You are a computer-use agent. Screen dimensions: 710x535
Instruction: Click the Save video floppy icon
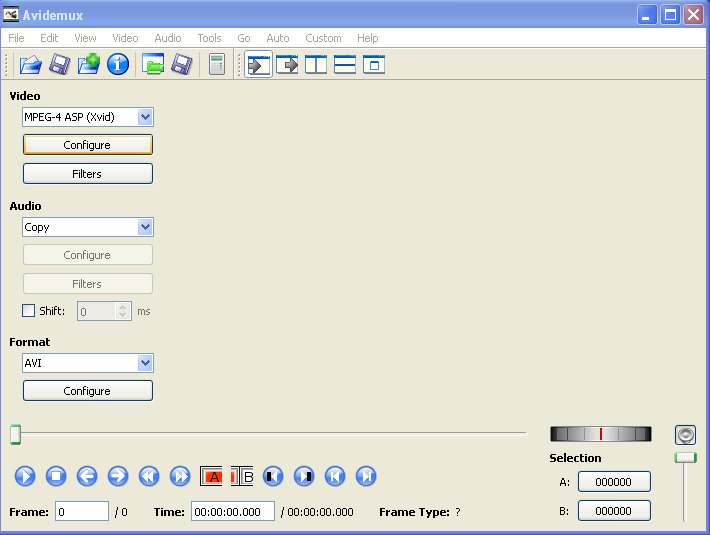(59, 64)
